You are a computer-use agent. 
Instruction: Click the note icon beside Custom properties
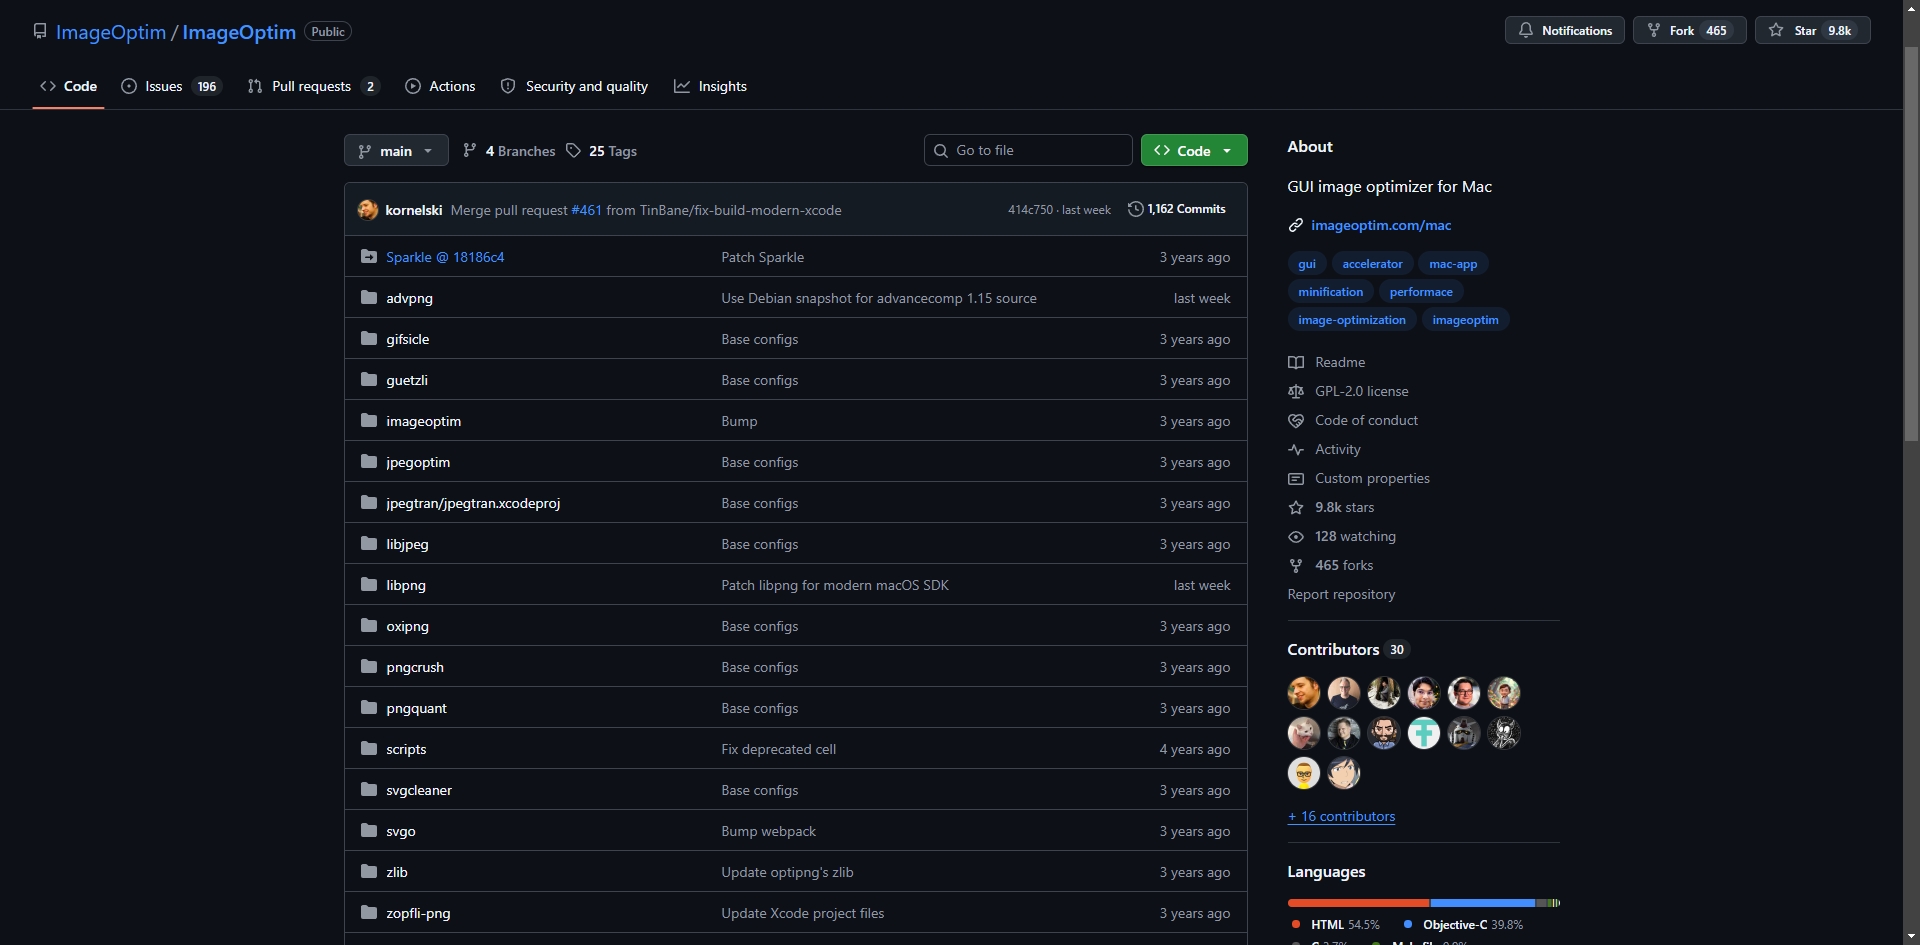[1296, 478]
